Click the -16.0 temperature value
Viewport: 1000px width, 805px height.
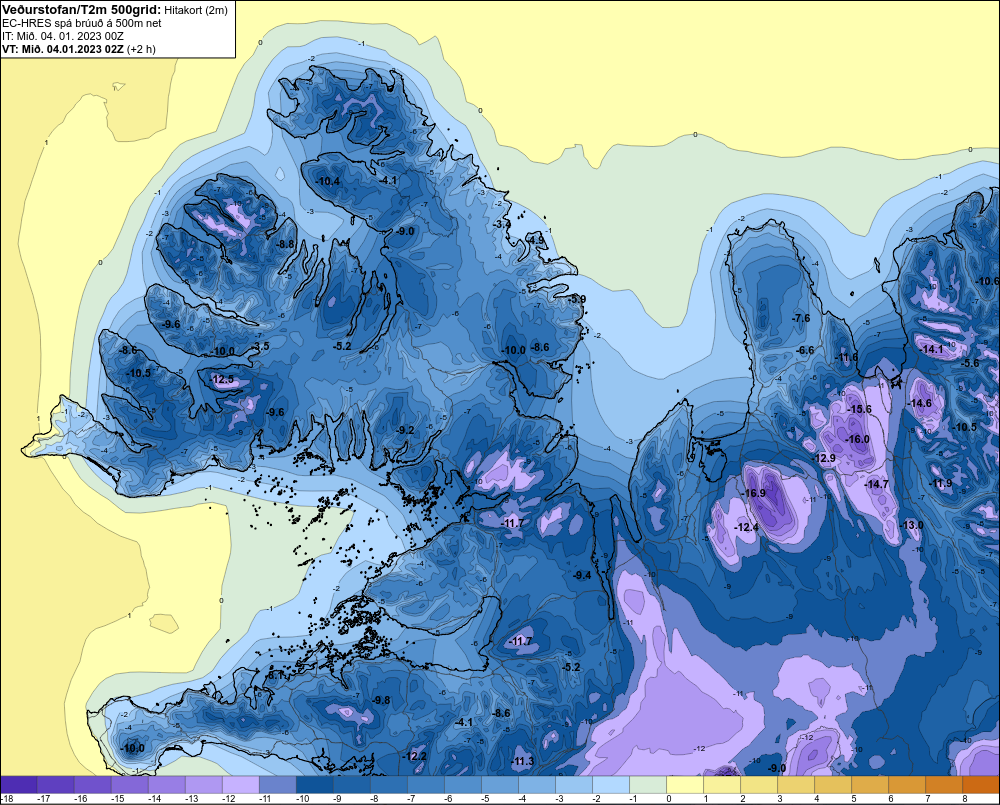pos(857,439)
